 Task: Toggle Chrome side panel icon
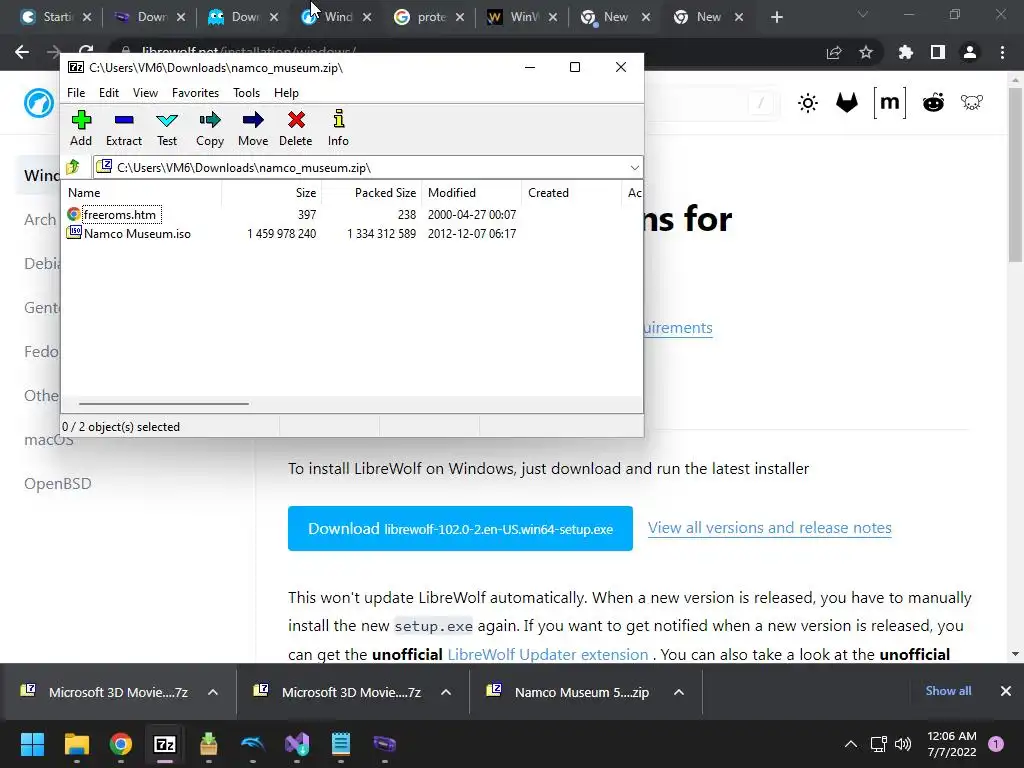coord(937,52)
